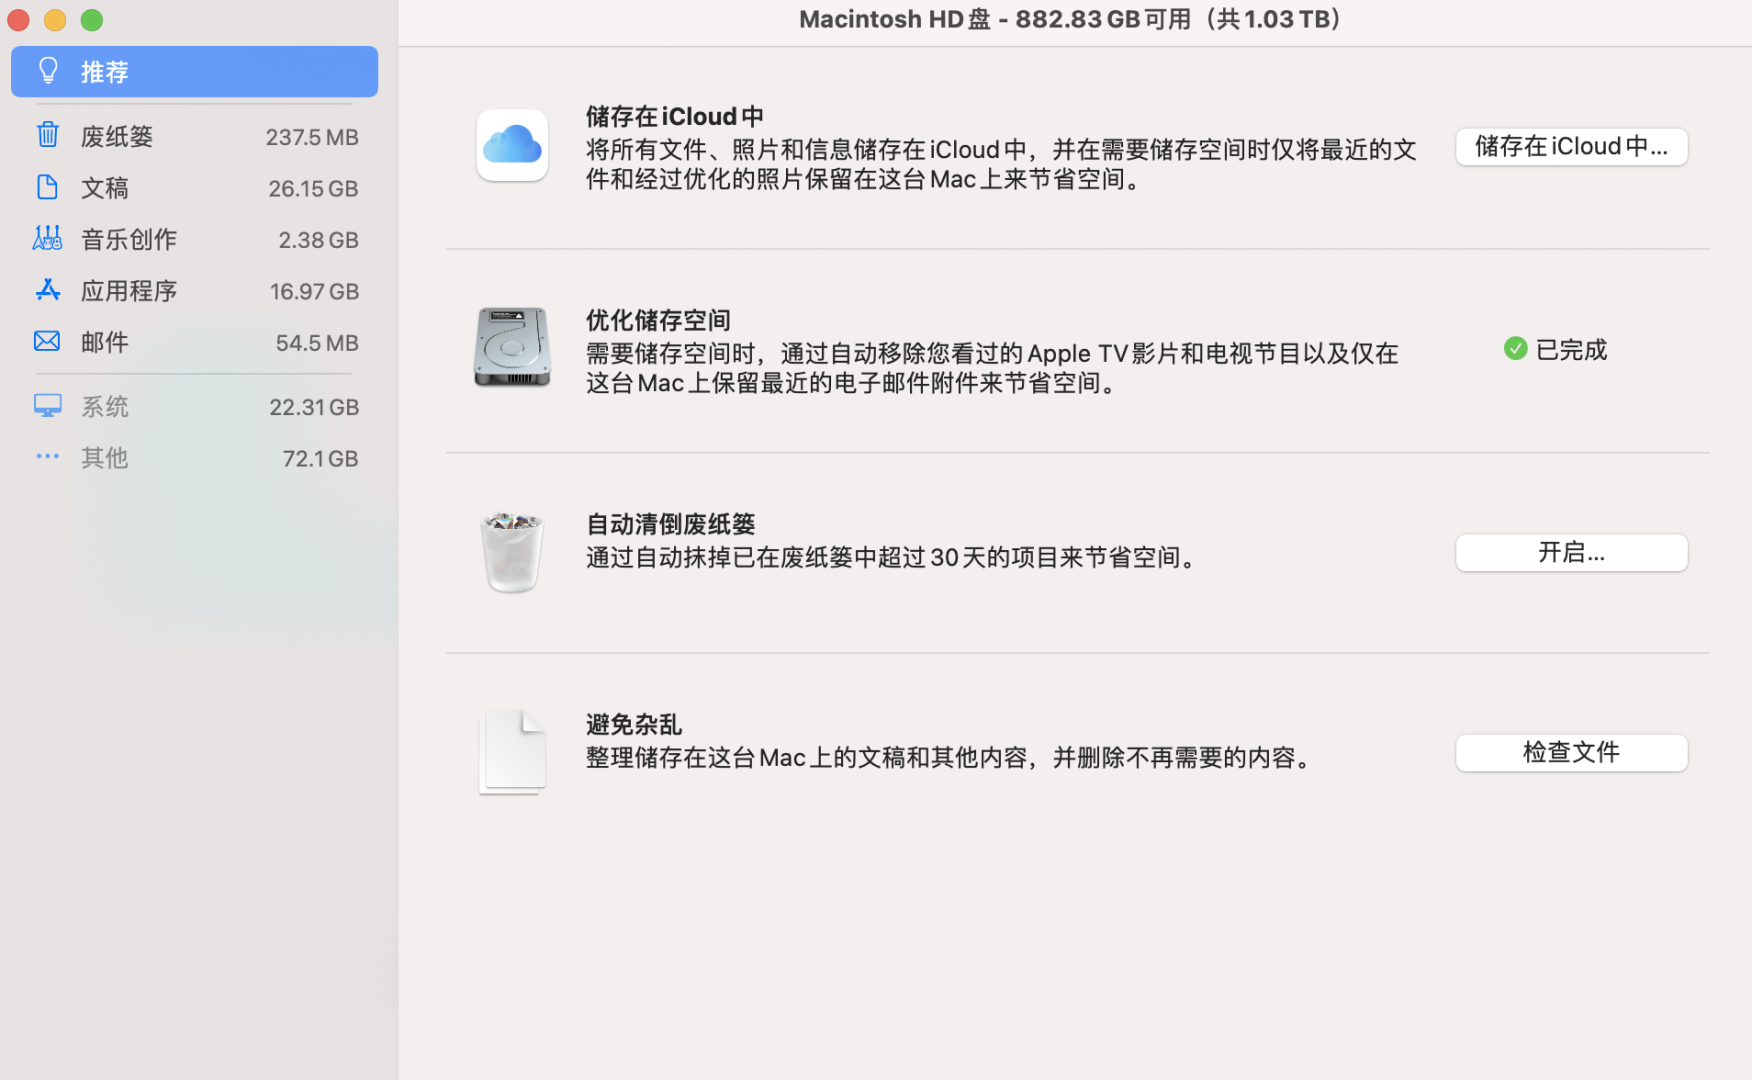Click the full trash bin icon
The height and width of the screenshot is (1080, 1752).
pyautogui.click(x=512, y=552)
